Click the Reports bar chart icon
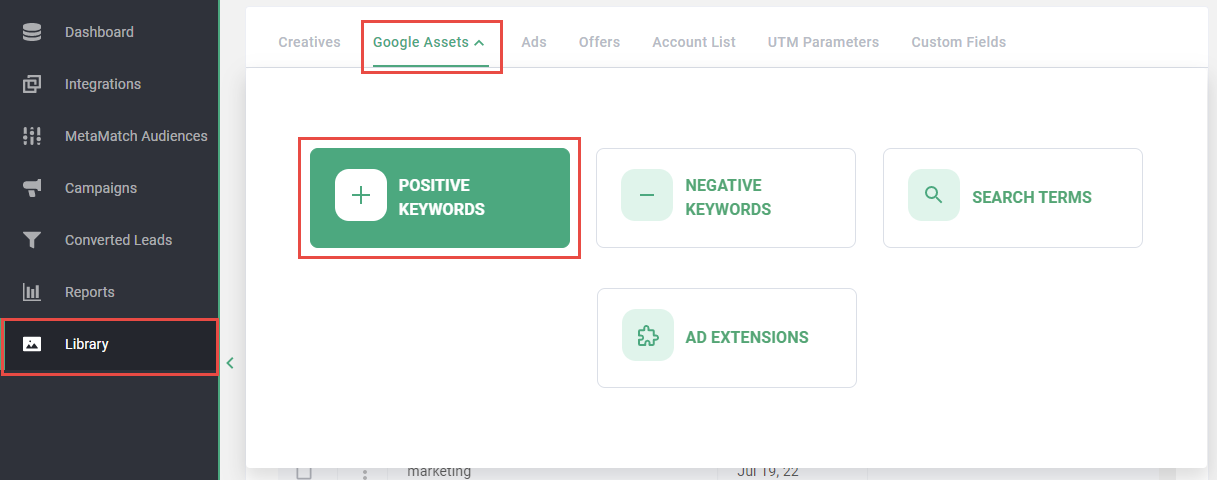Image resolution: width=1217 pixels, height=480 pixels. [x=32, y=292]
